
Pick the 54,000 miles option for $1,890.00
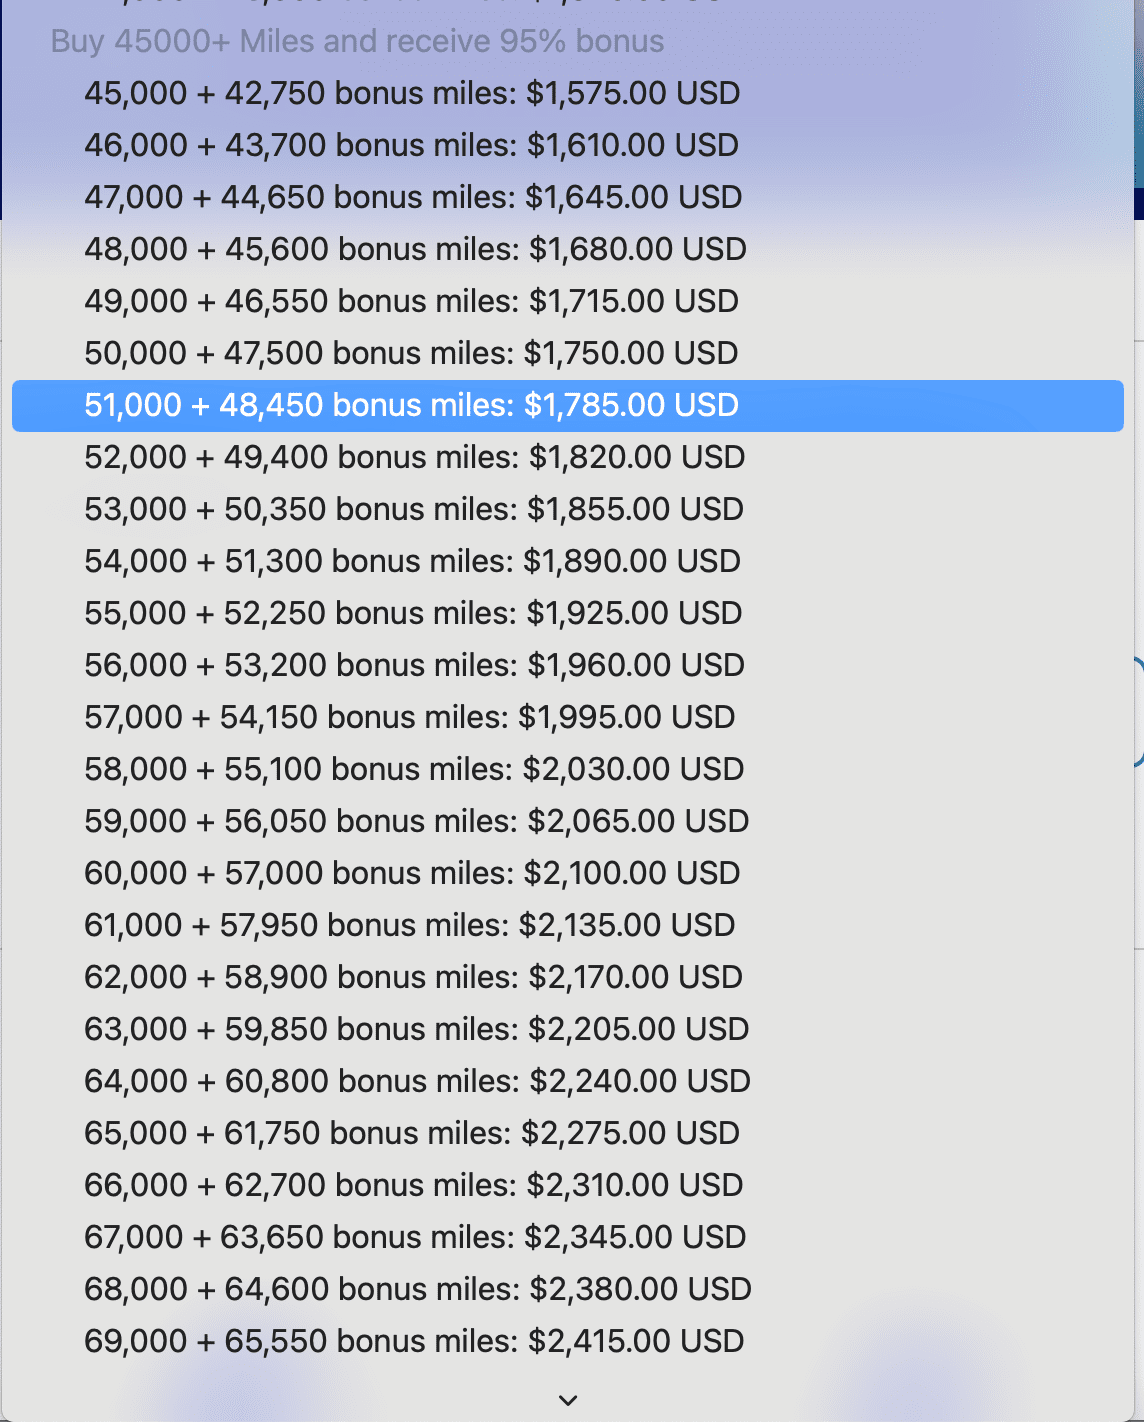pos(412,561)
